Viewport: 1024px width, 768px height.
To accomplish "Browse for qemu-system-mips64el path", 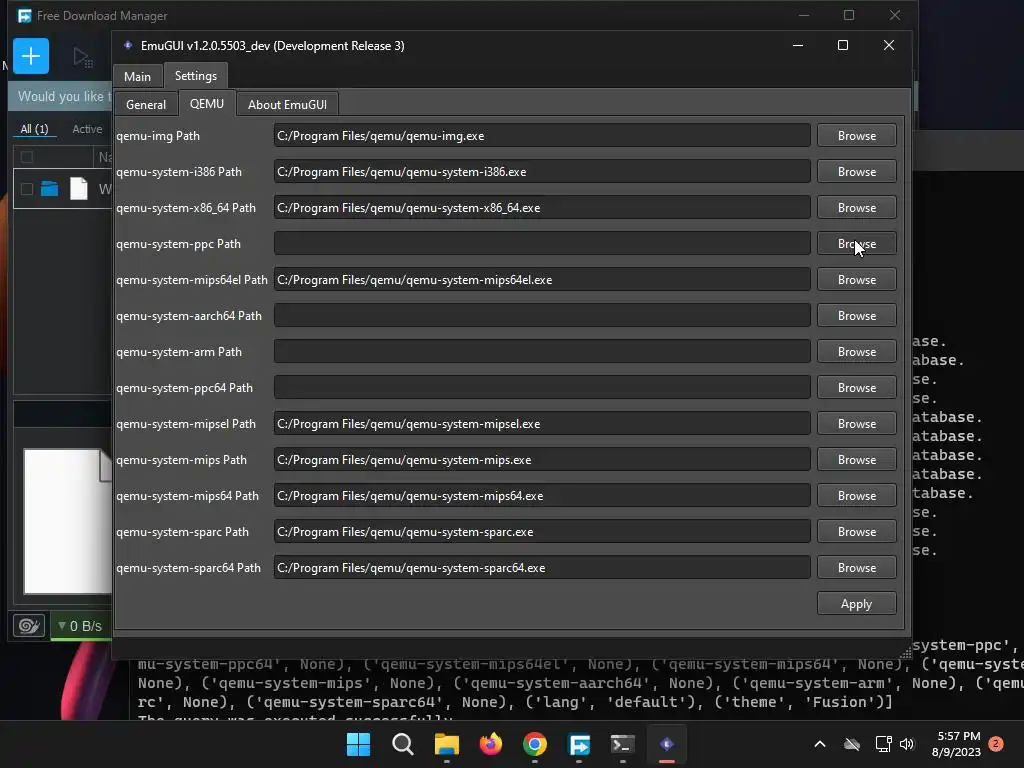I will tap(857, 280).
